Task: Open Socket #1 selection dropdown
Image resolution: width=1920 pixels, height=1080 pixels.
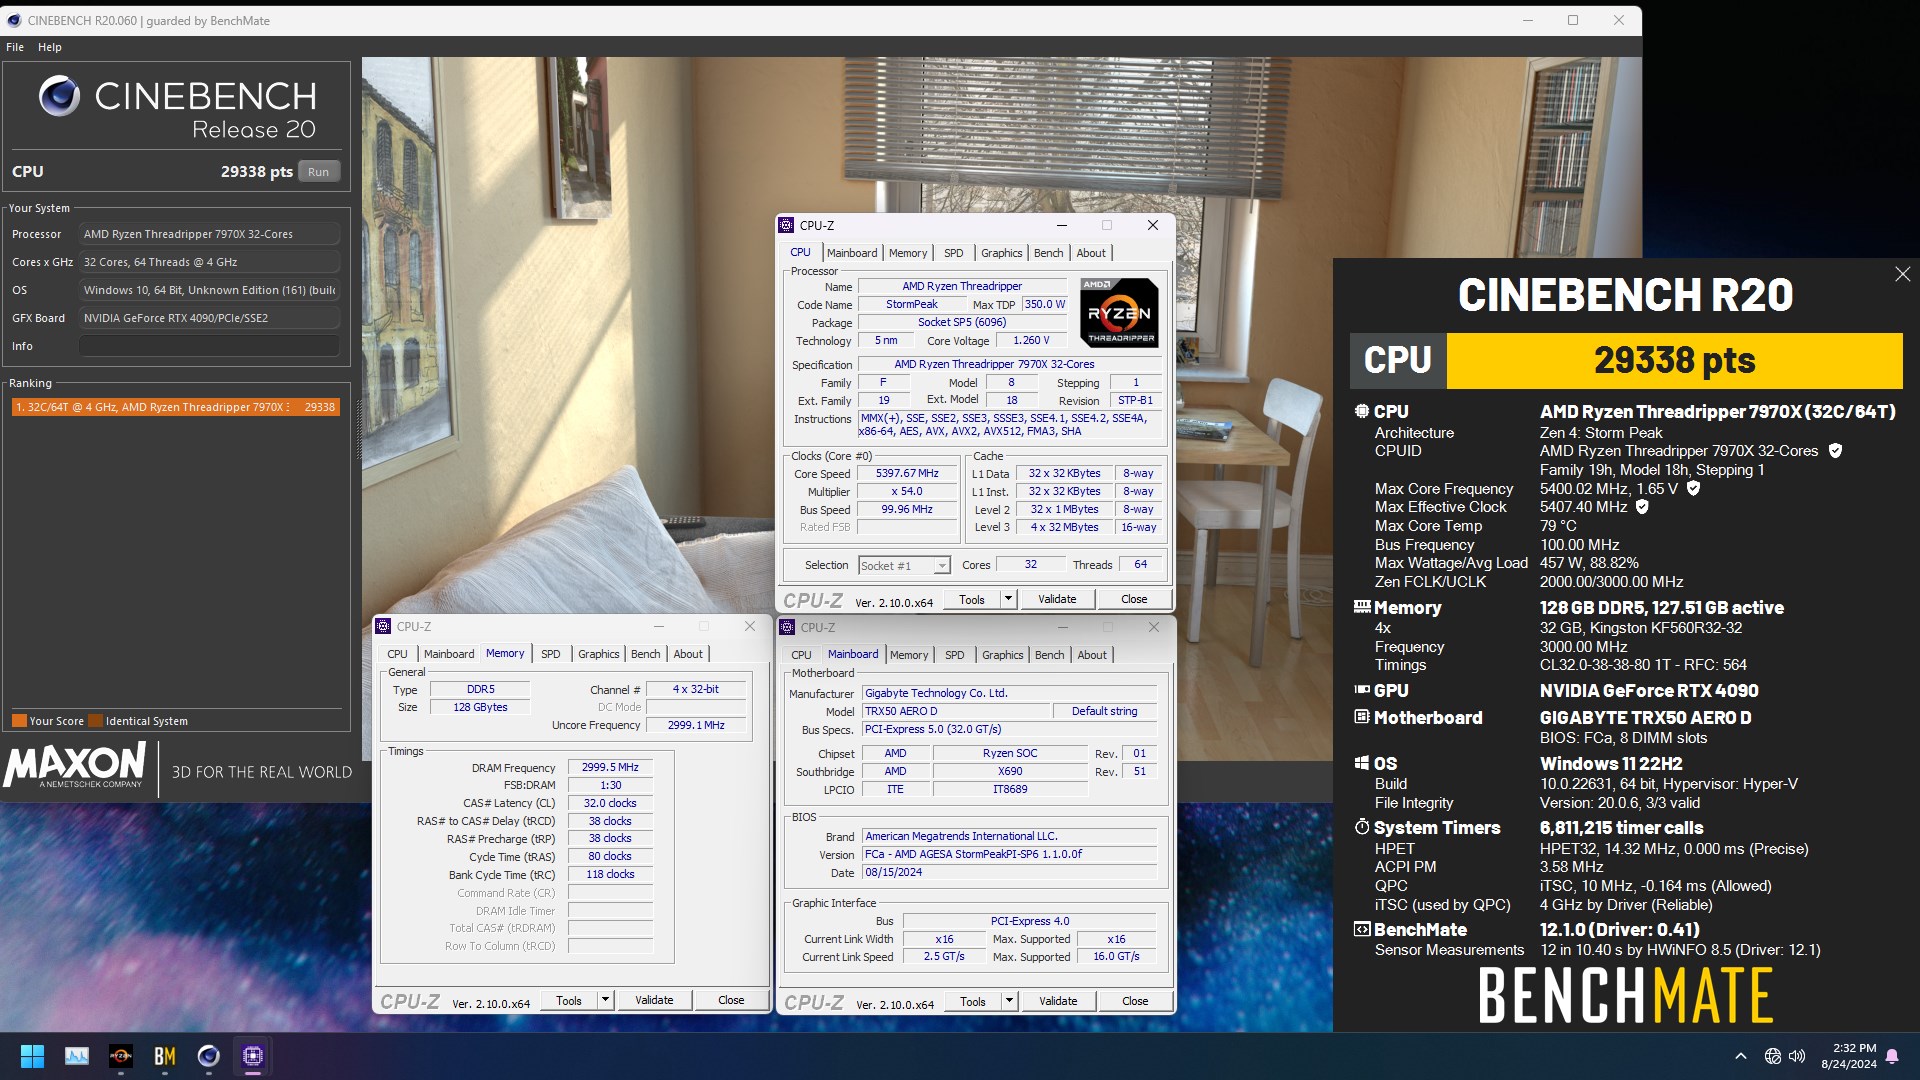Action: [904, 565]
